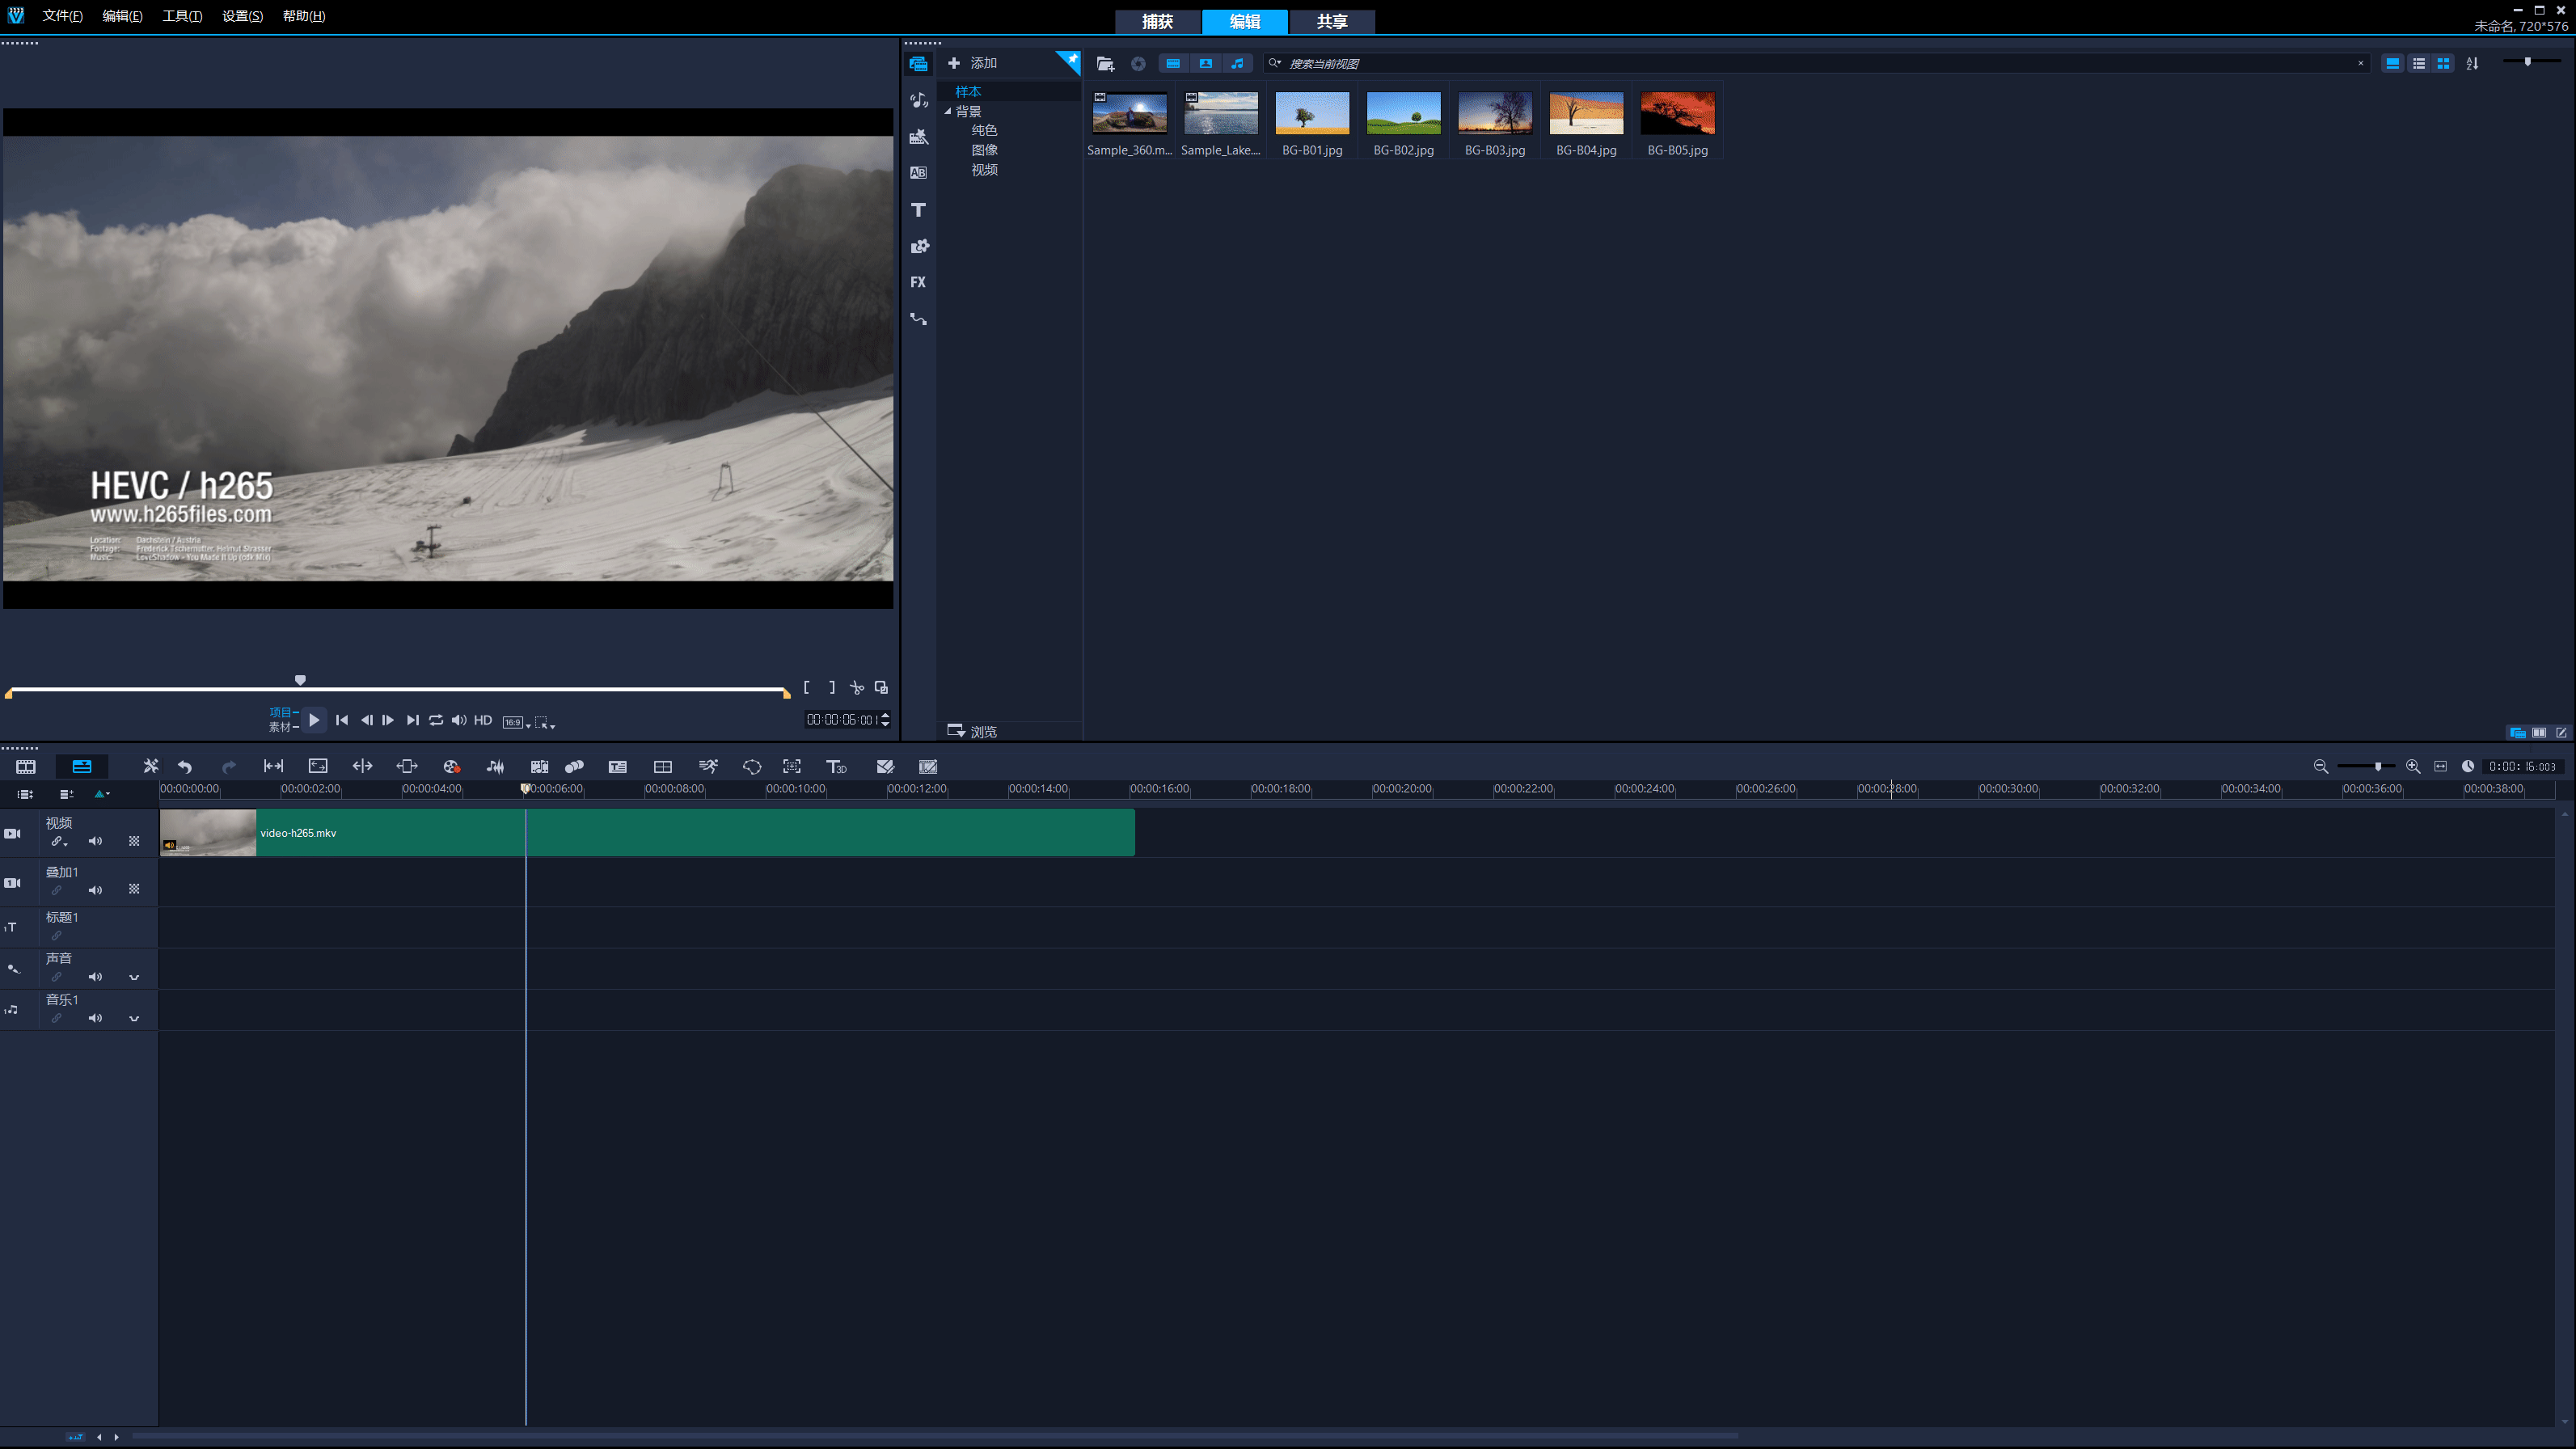Click the import media files folder icon
Screen dimensions: 2576x1449
point(1105,63)
